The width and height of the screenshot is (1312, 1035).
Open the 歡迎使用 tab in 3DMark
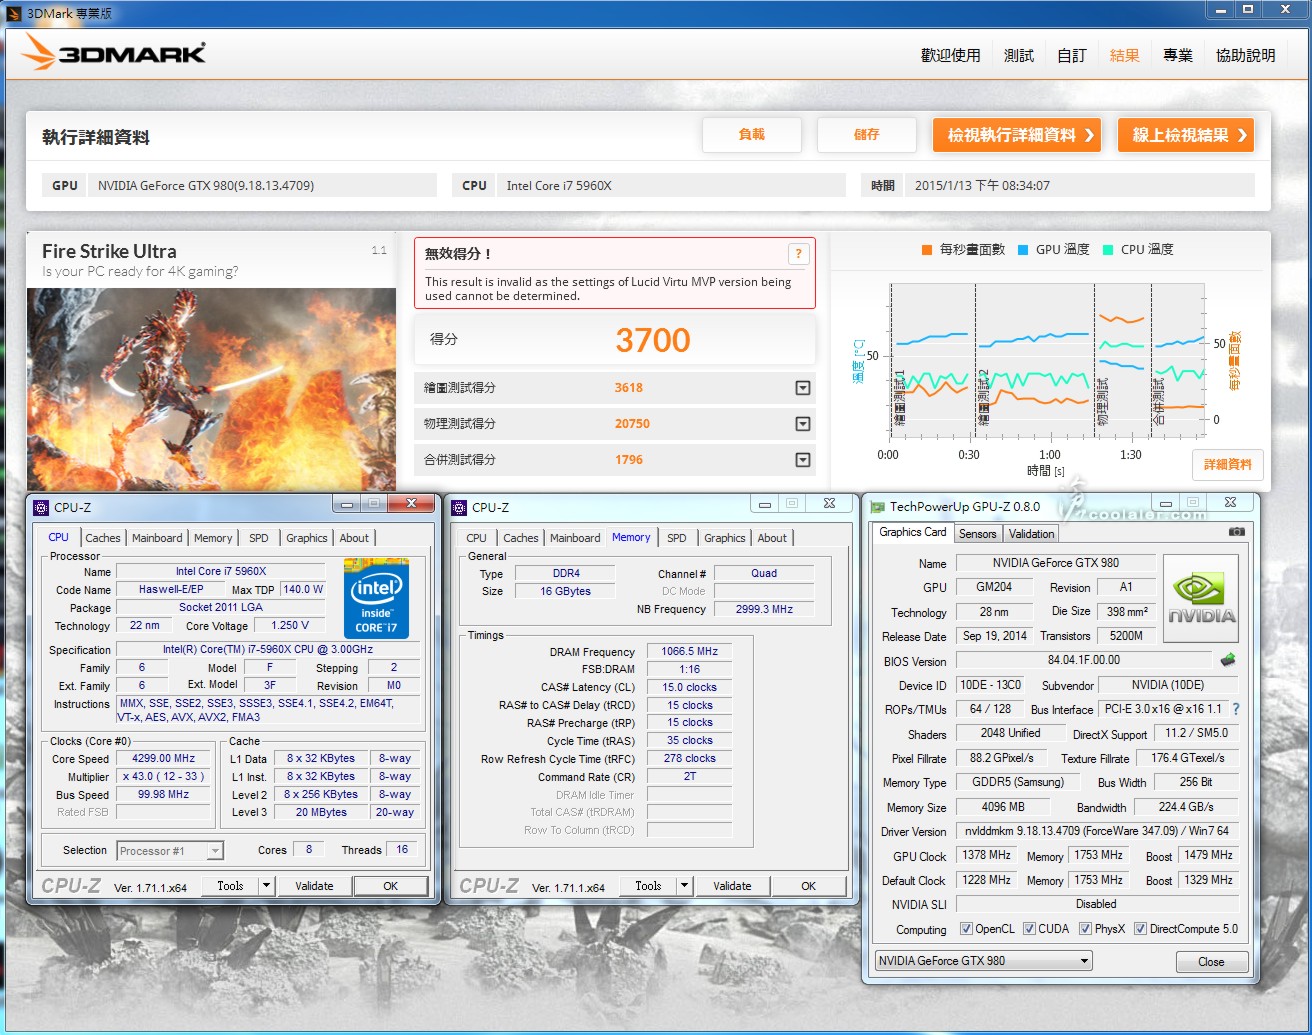[950, 55]
